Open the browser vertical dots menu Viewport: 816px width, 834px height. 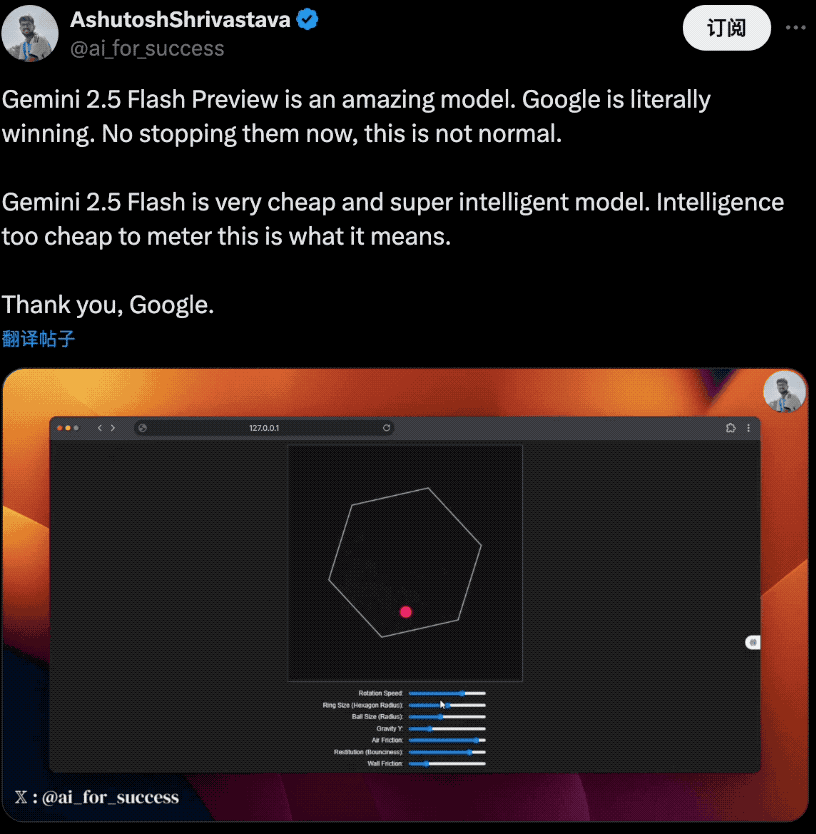748,428
